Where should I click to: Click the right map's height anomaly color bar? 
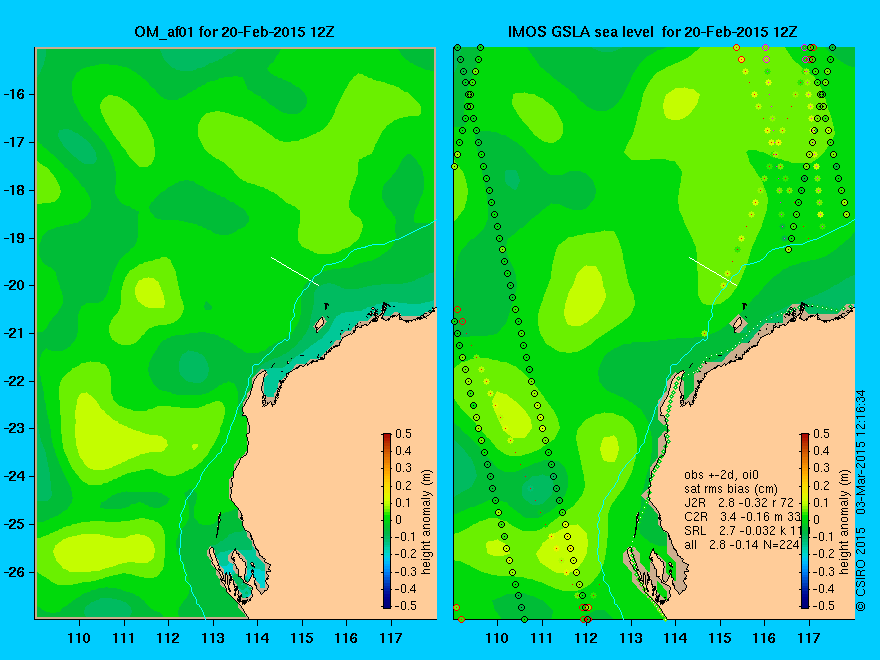(805, 520)
